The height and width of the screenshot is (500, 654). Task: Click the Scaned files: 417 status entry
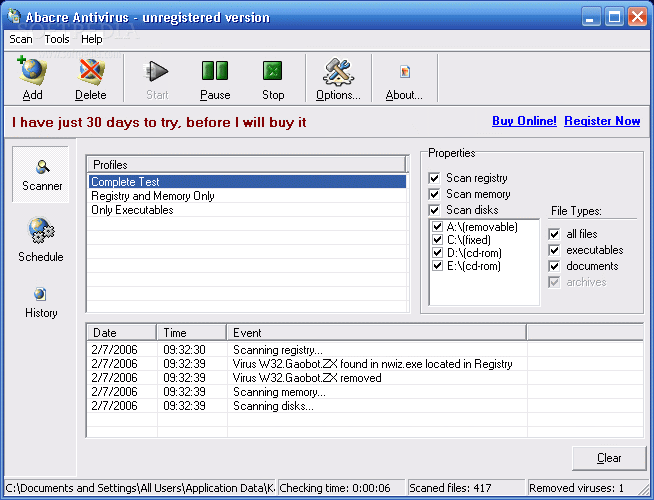tap(466, 488)
